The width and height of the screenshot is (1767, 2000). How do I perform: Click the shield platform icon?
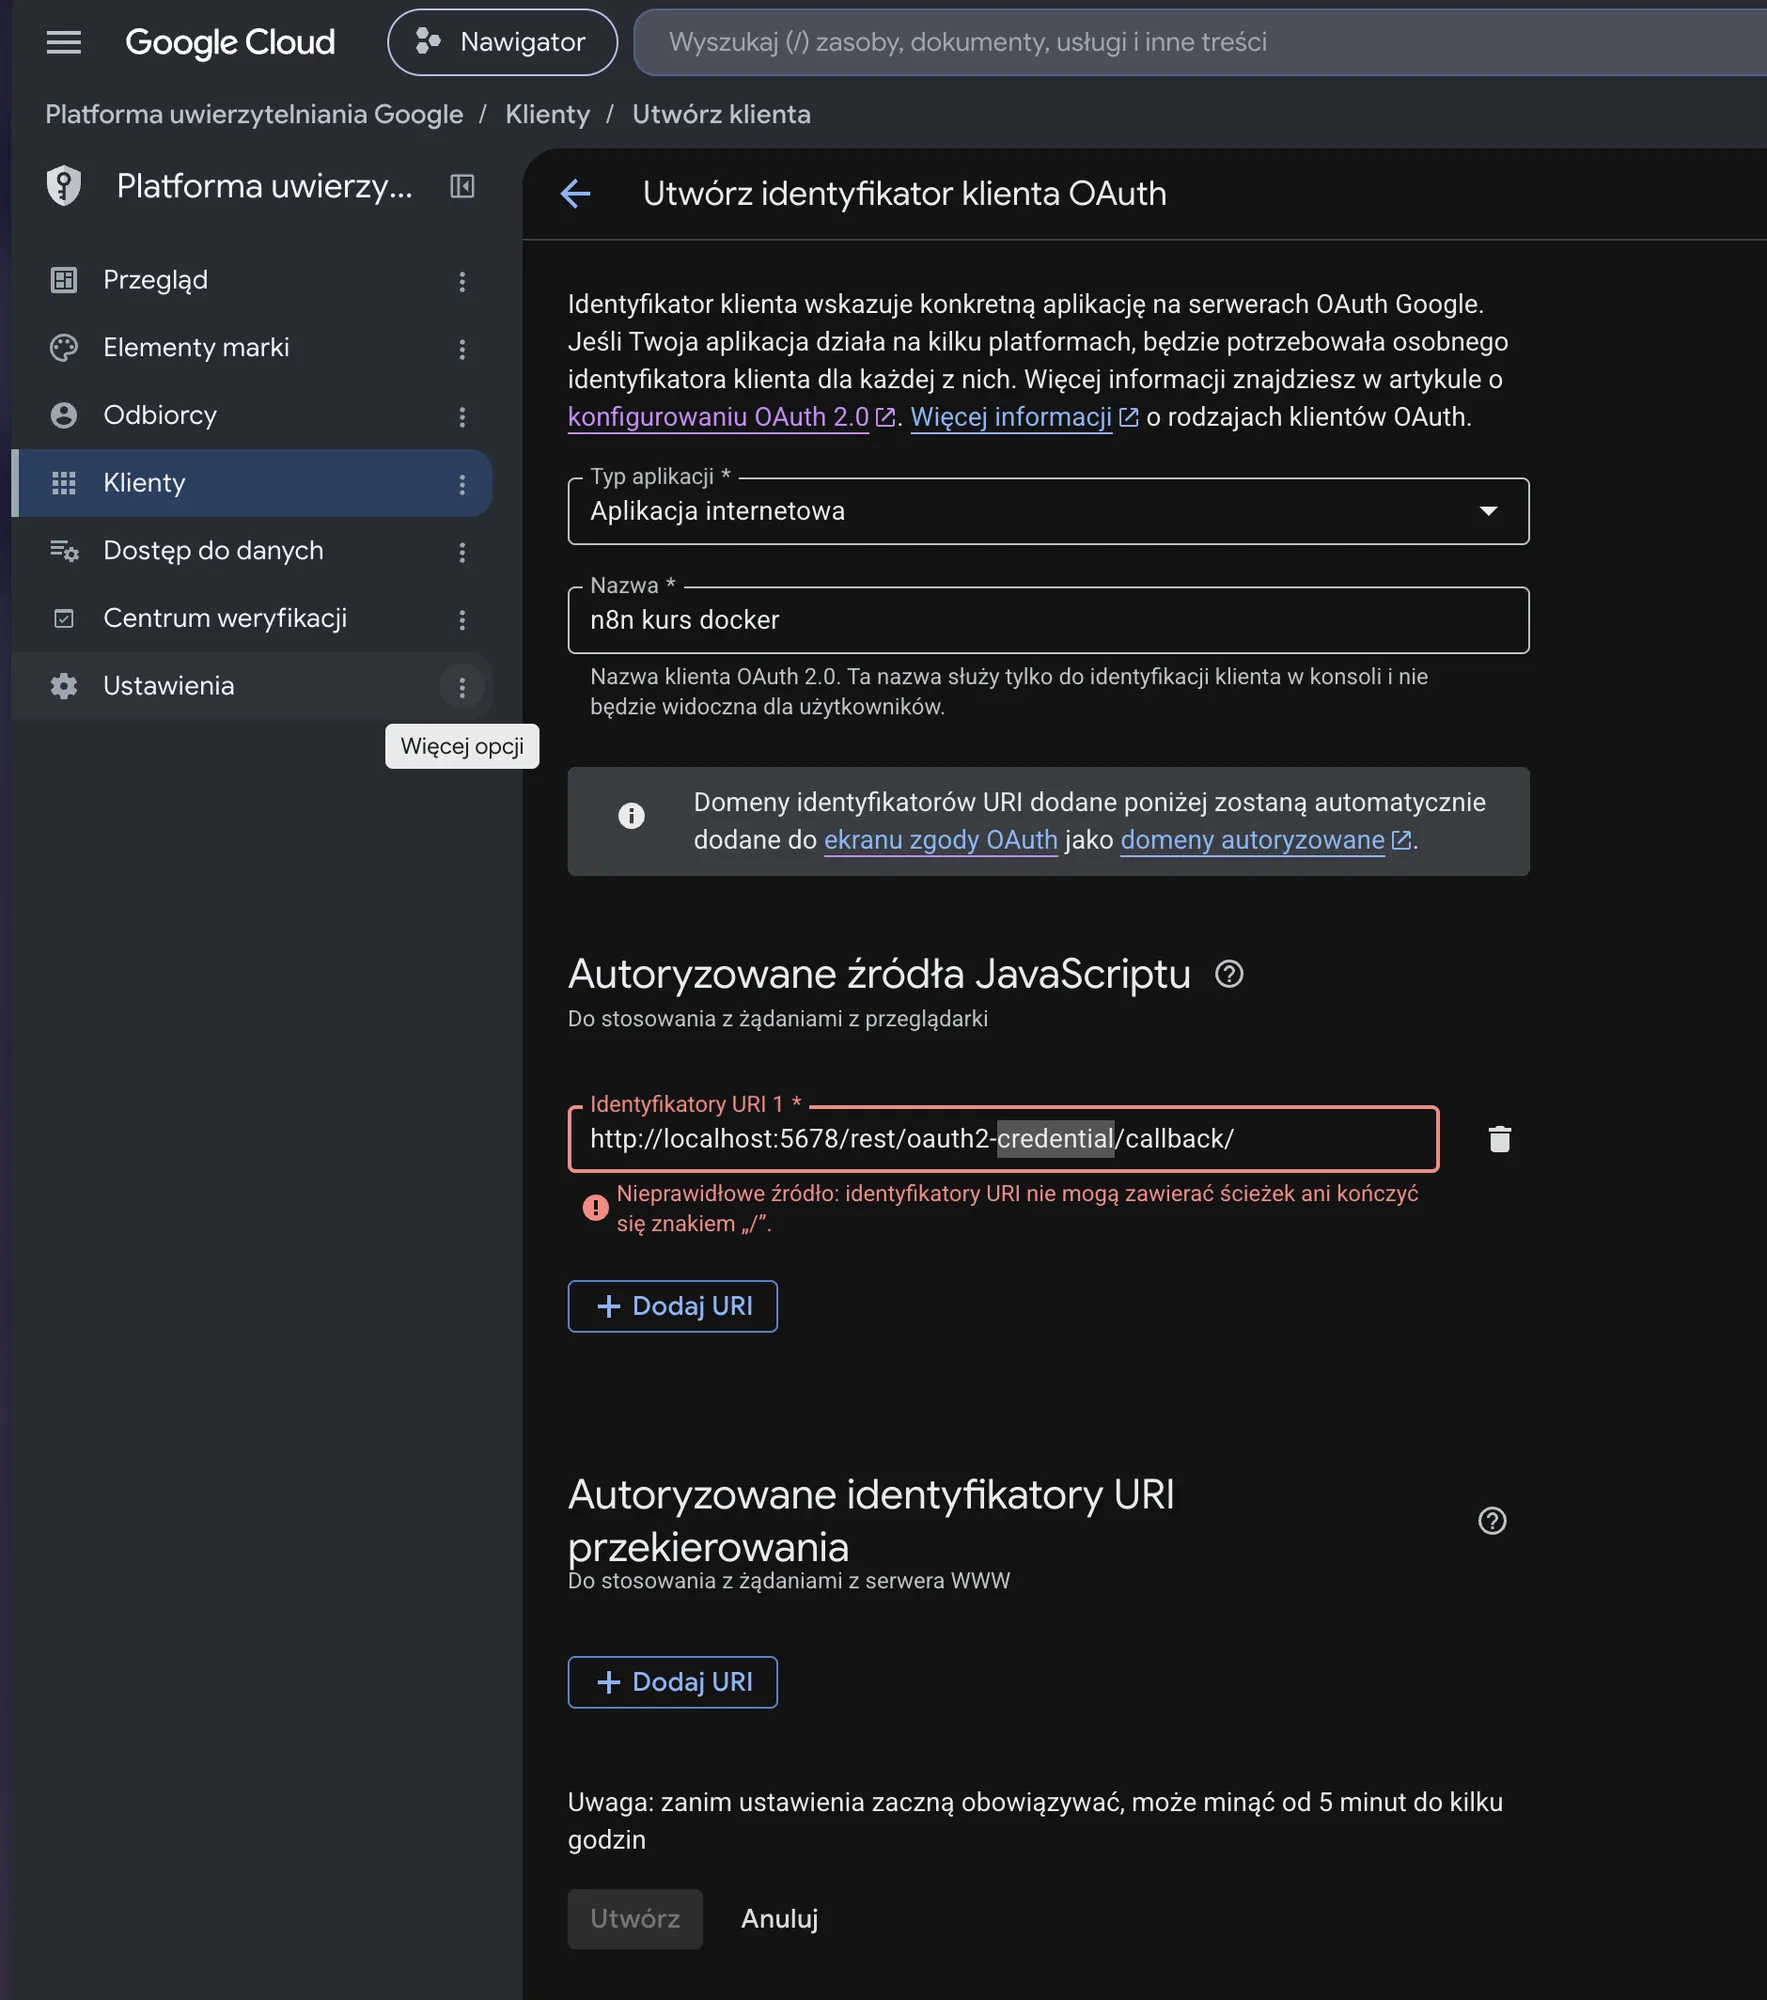(64, 186)
